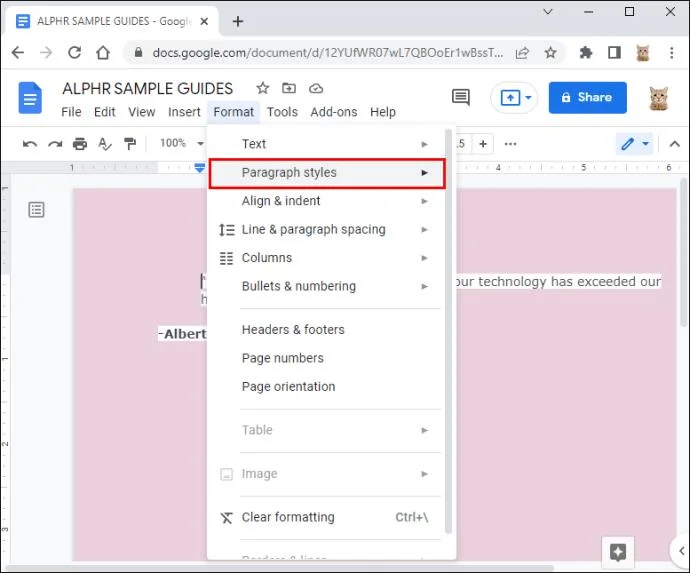Viewport: 690px width, 573px height.
Task: Click the blue Share button
Action: [x=587, y=98]
